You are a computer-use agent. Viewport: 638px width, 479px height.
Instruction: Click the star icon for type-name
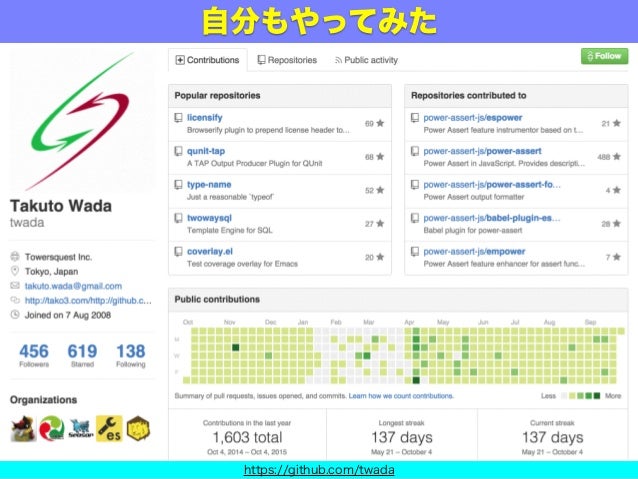click(380, 190)
